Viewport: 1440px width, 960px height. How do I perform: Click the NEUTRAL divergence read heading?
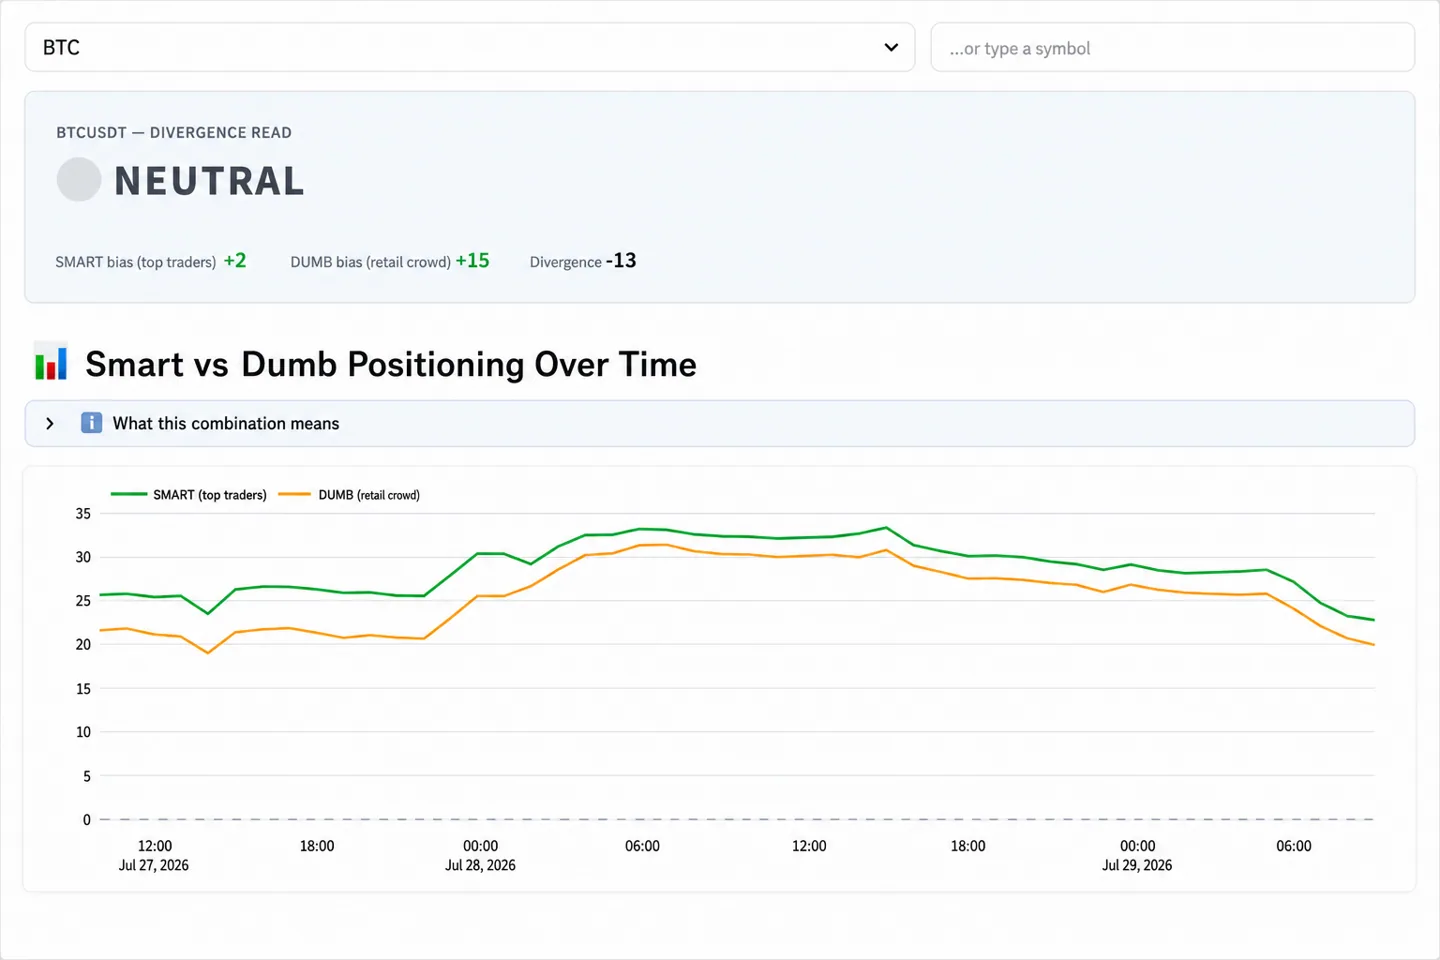pyautogui.click(x=209, y=181)
